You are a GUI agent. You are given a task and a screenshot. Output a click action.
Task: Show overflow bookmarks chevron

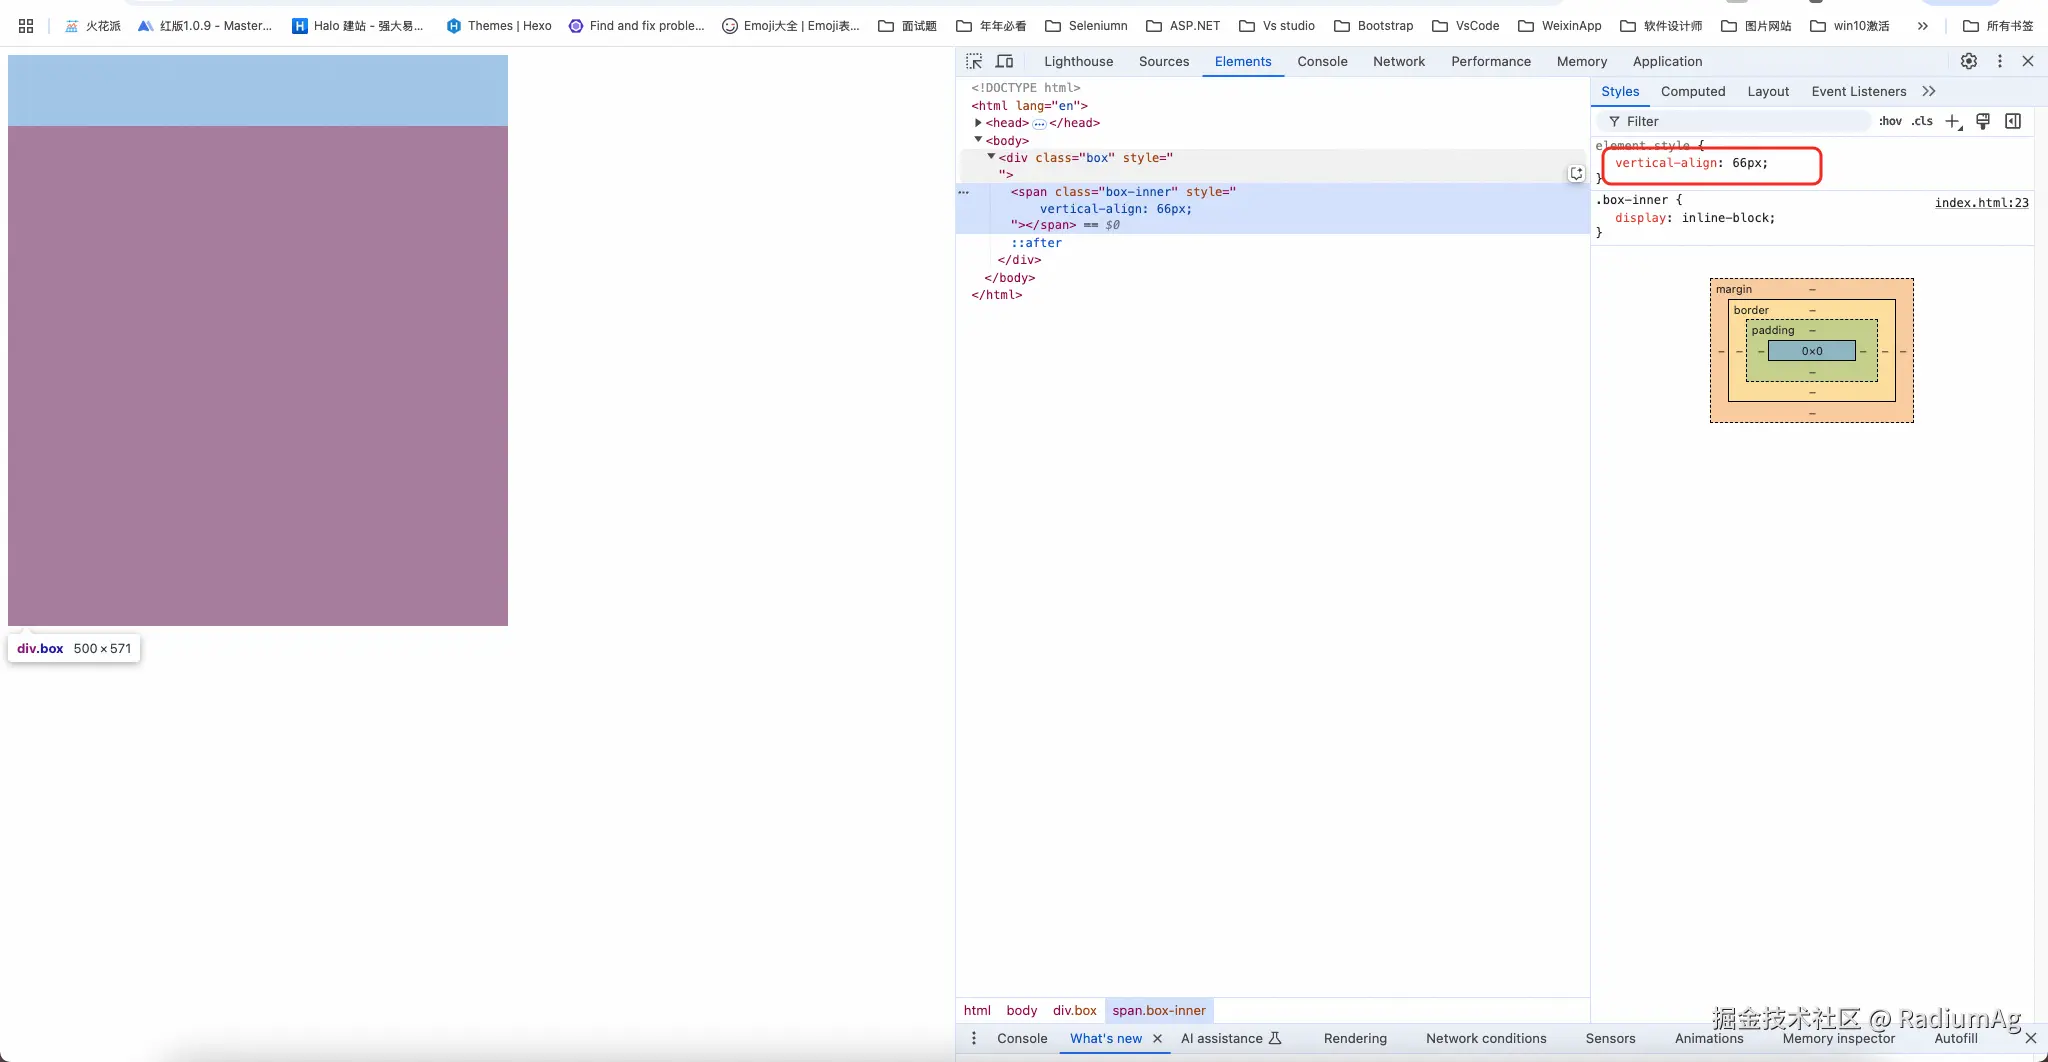pyautogui.click(x=1923, y=26)
